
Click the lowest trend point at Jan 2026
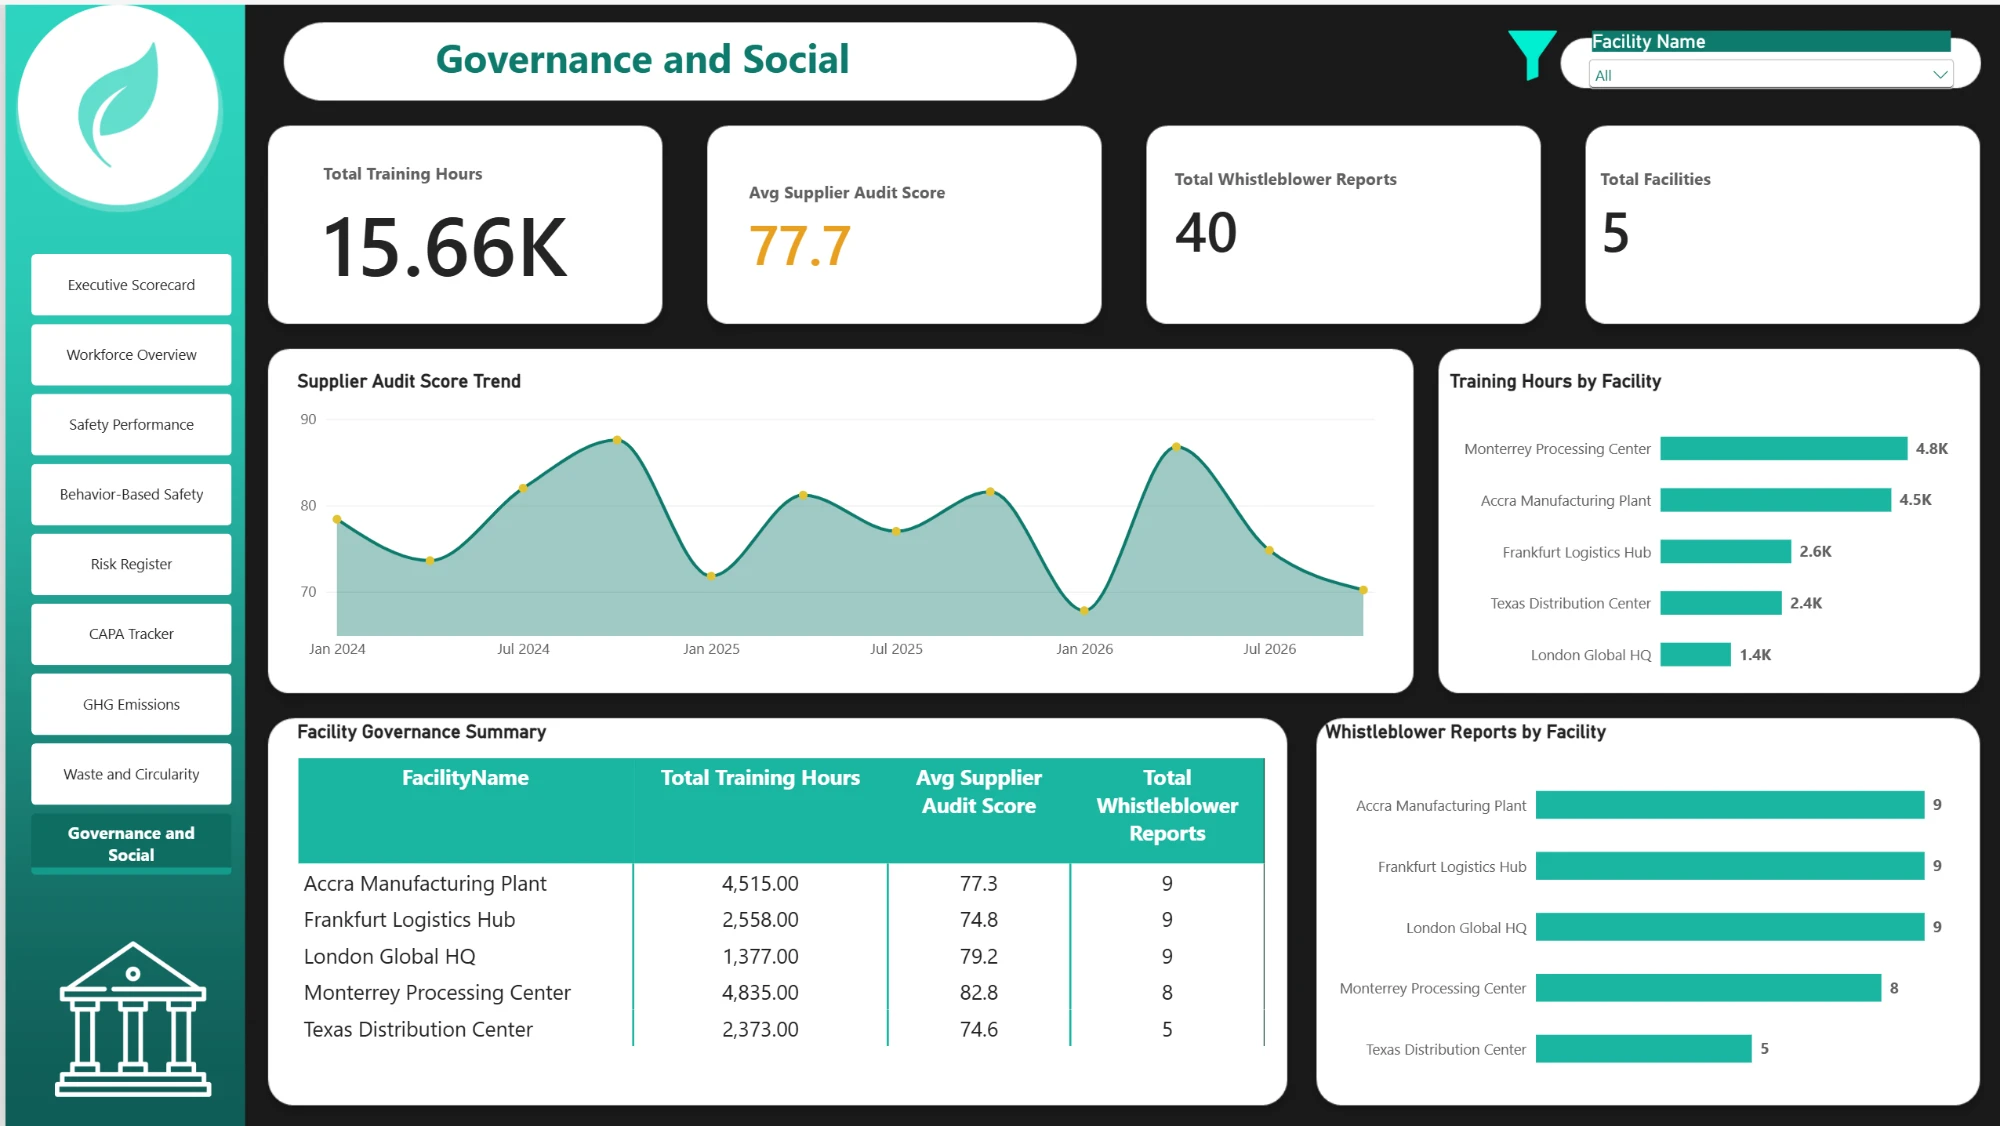pyautogui.click(x=1084, y=610)
